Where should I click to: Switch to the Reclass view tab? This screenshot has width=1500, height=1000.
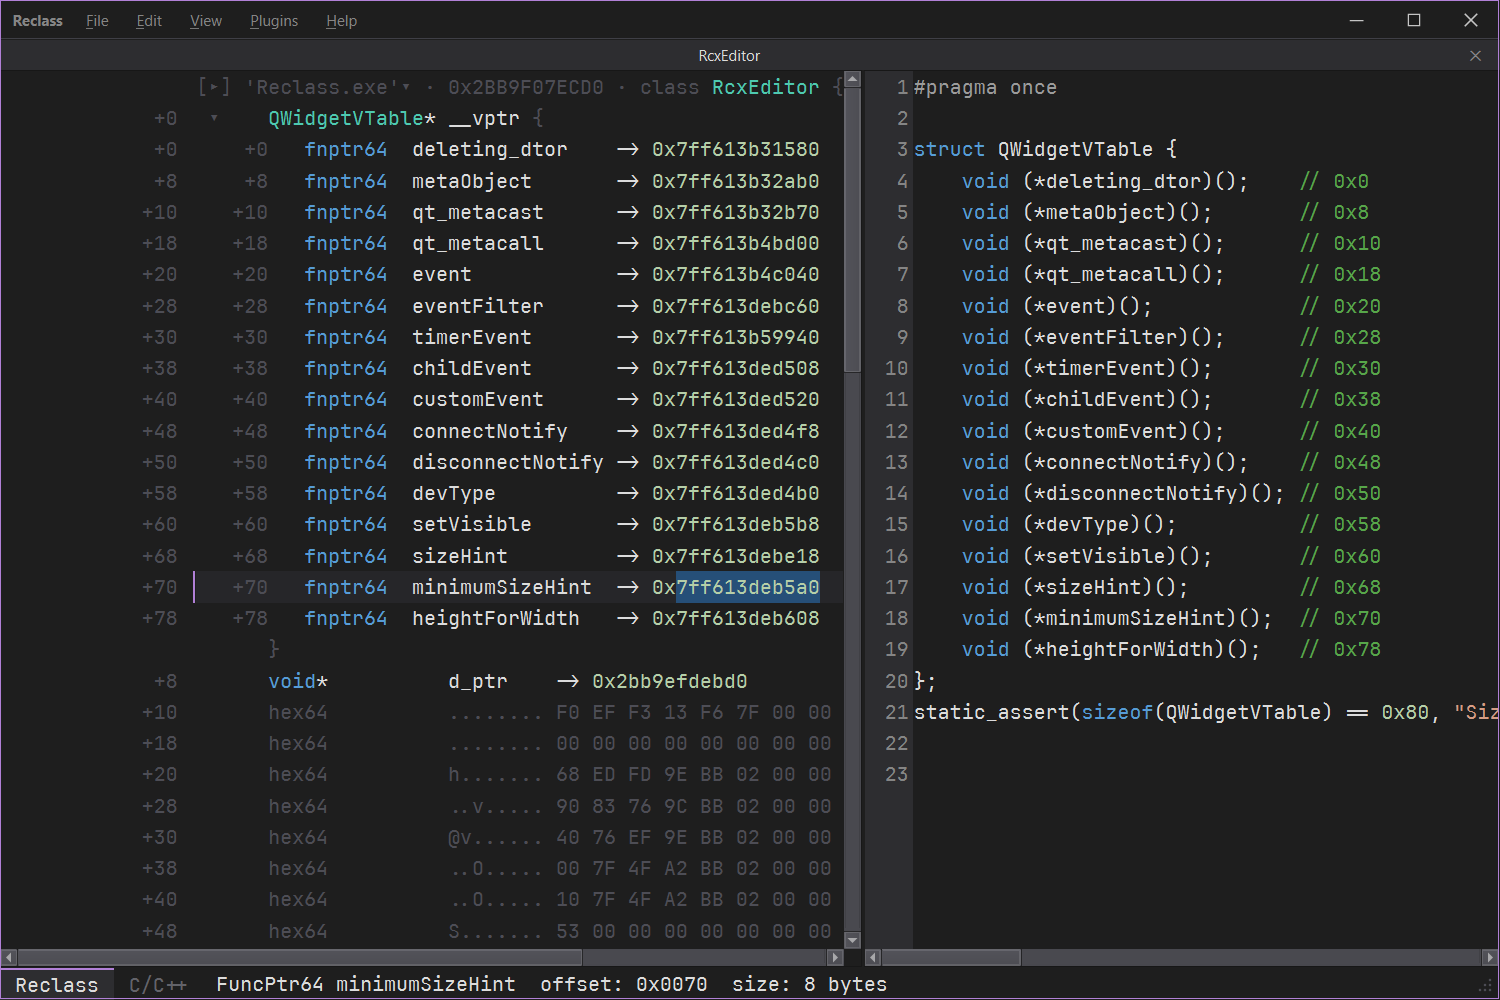tap(57, 985)
